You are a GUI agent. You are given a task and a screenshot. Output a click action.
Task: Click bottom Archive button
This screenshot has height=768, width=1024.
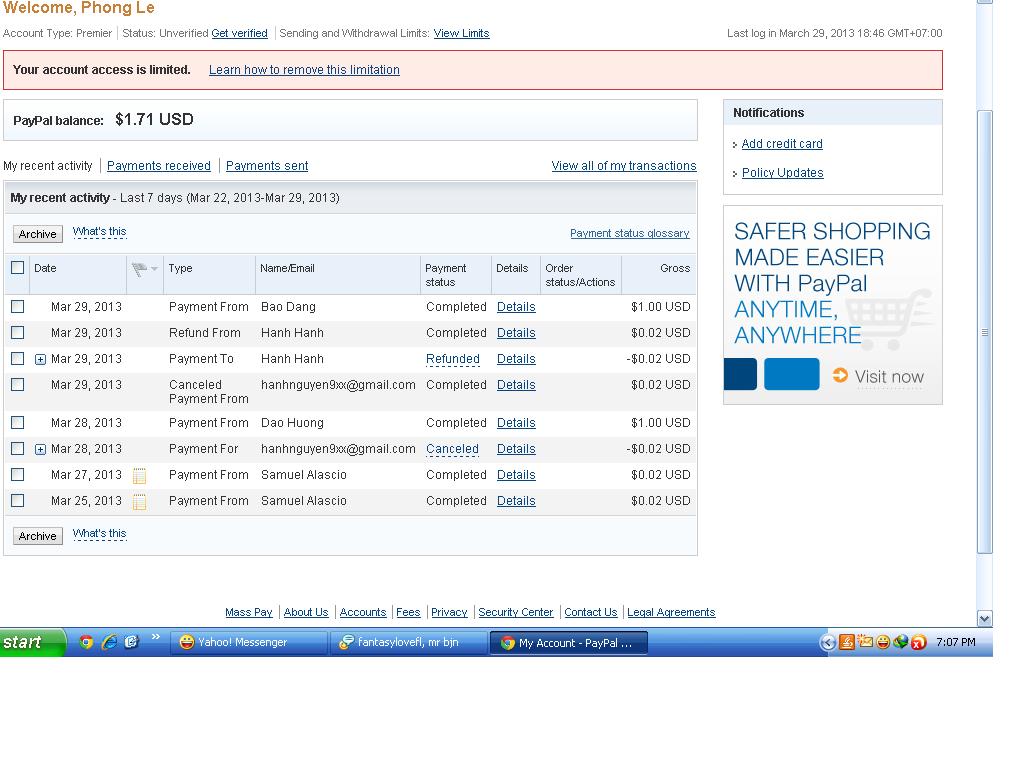[x=38, y=536]
